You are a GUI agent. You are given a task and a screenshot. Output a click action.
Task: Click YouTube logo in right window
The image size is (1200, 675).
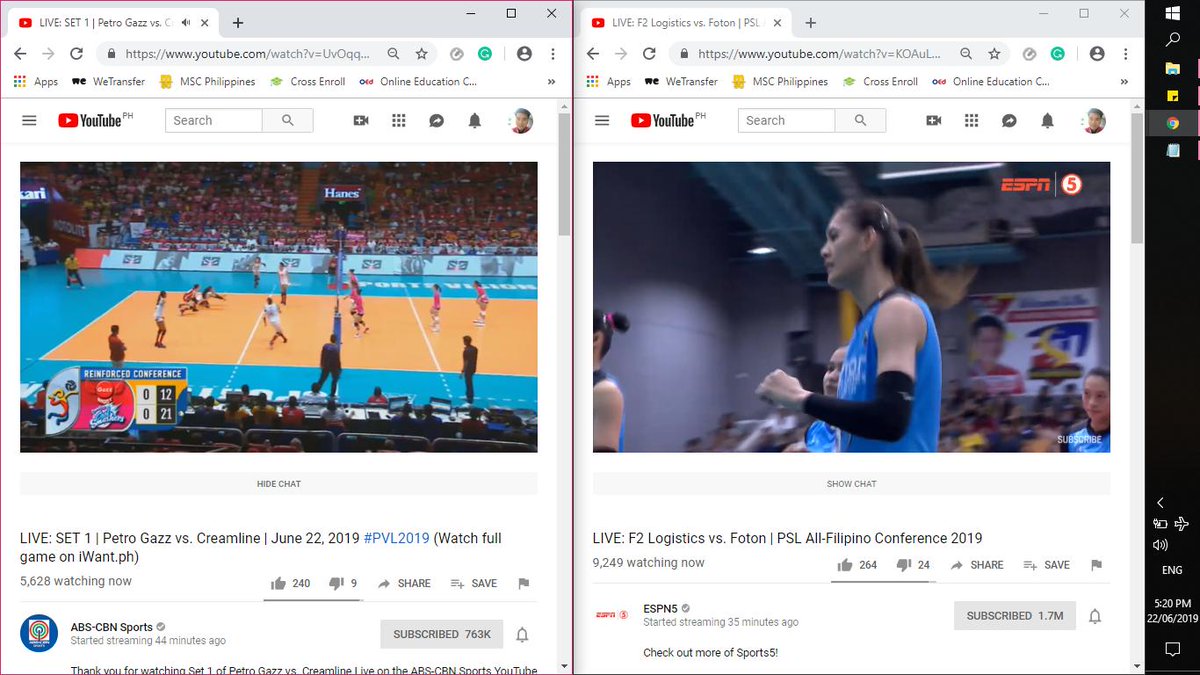click(x=661, y=120)
